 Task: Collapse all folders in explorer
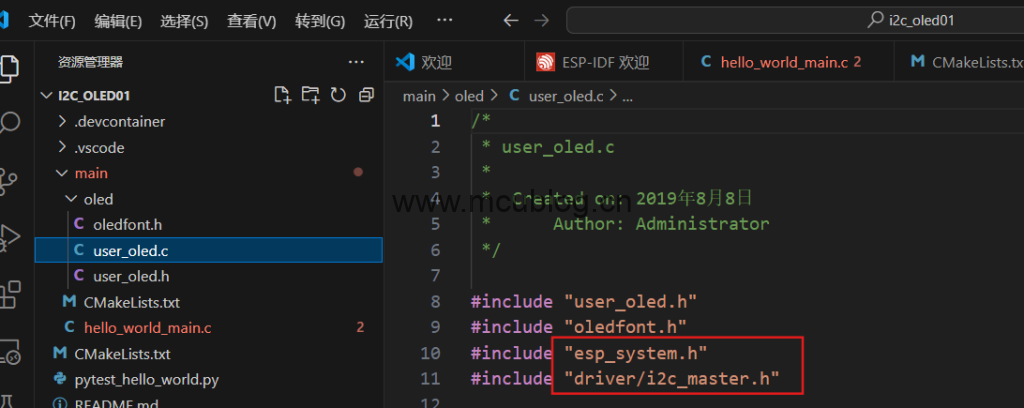pos(366,95)
